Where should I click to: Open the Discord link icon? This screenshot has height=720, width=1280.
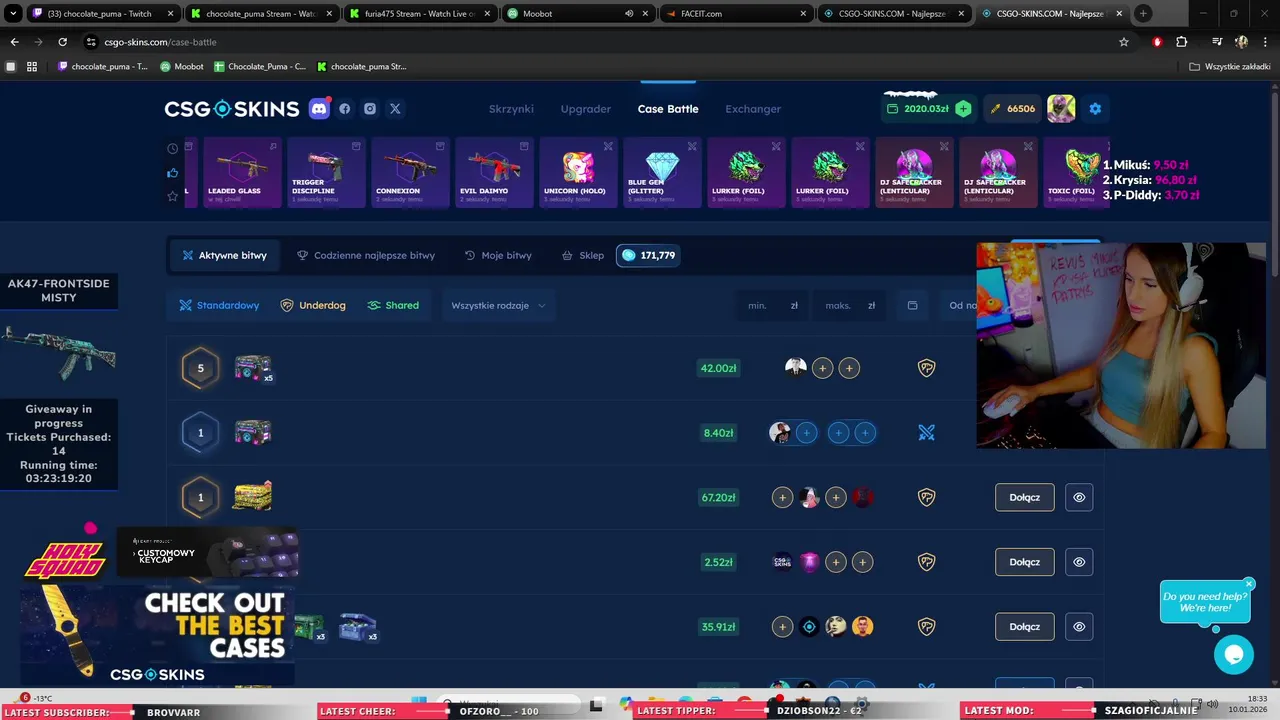(319, 109)
